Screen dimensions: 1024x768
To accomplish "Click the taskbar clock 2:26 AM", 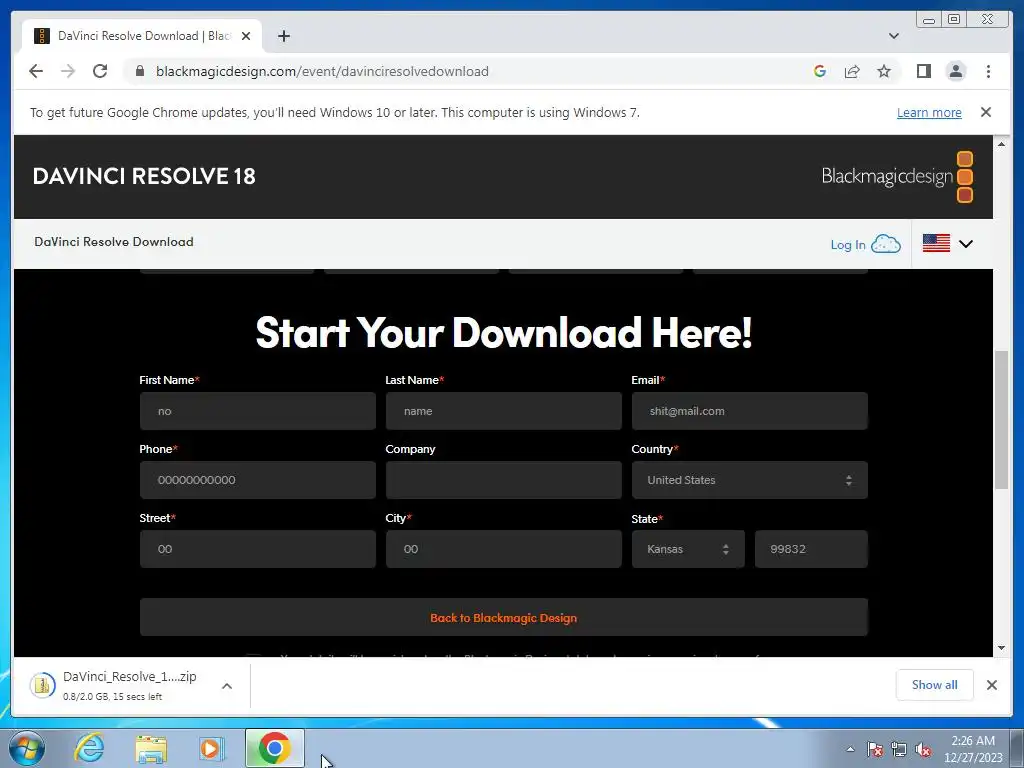I will (973, 741).
